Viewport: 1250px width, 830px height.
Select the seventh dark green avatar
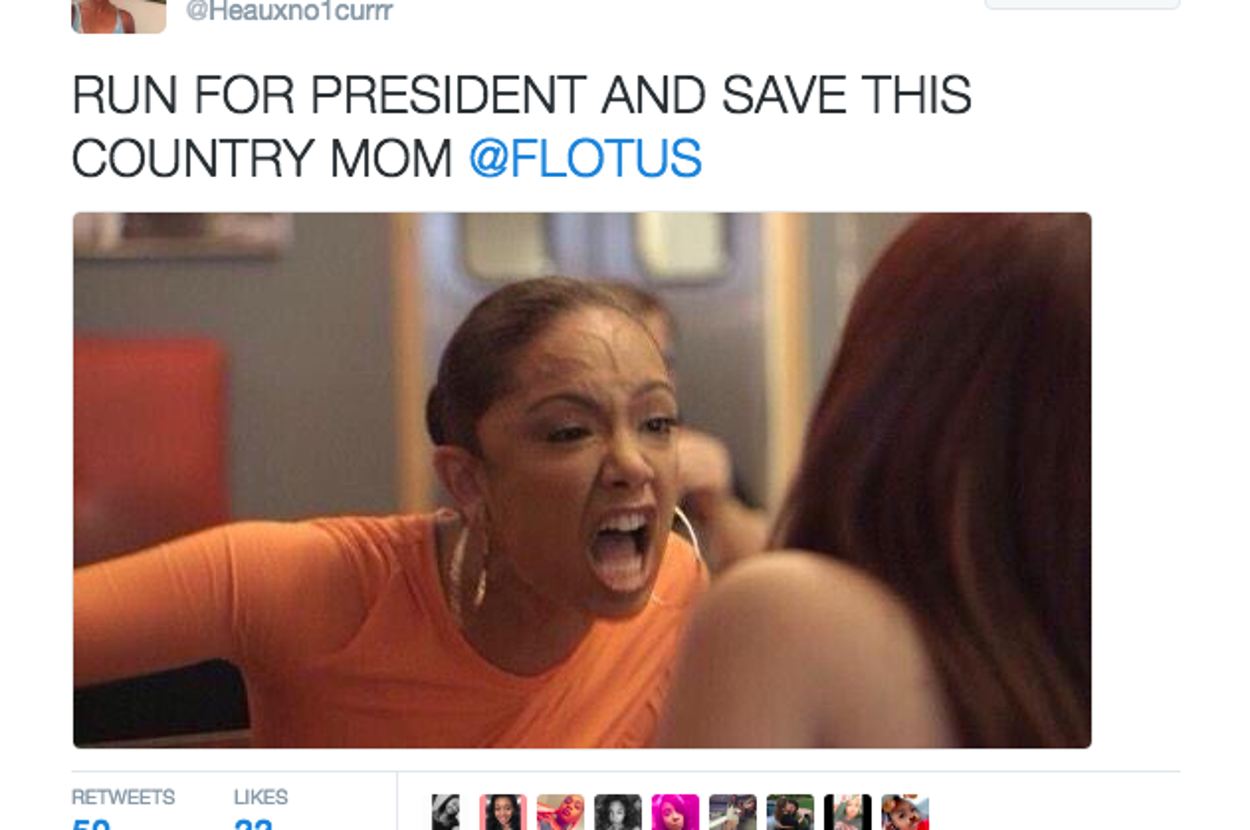790,812
